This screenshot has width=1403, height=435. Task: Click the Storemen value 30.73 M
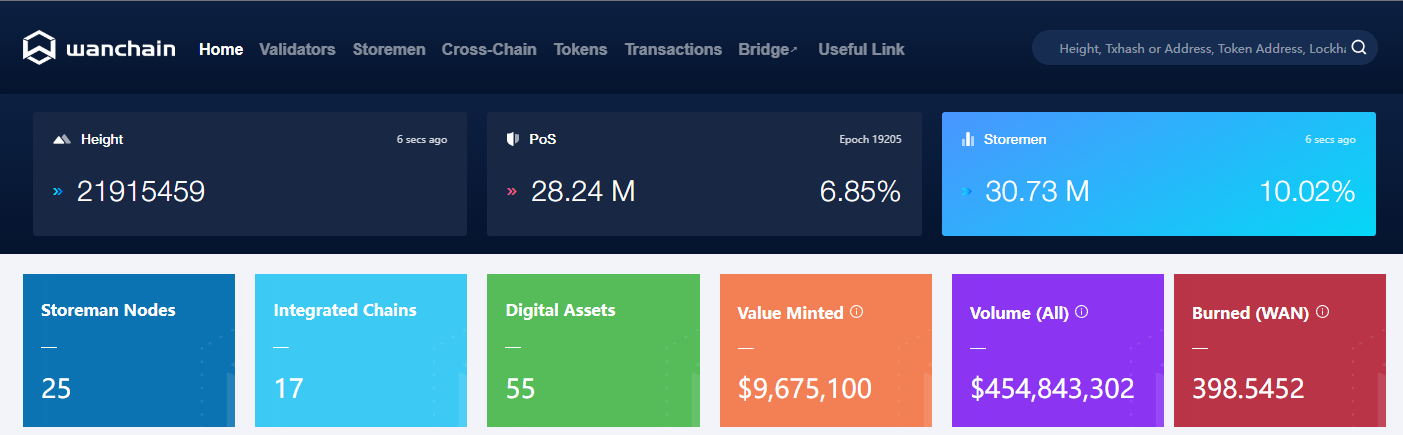point(1037,191)
